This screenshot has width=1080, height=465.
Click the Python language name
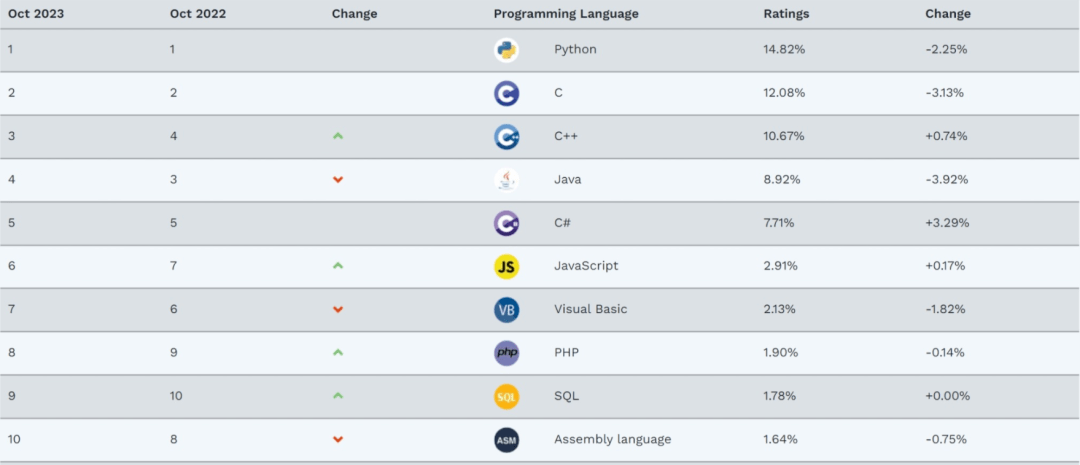[575, 50]
